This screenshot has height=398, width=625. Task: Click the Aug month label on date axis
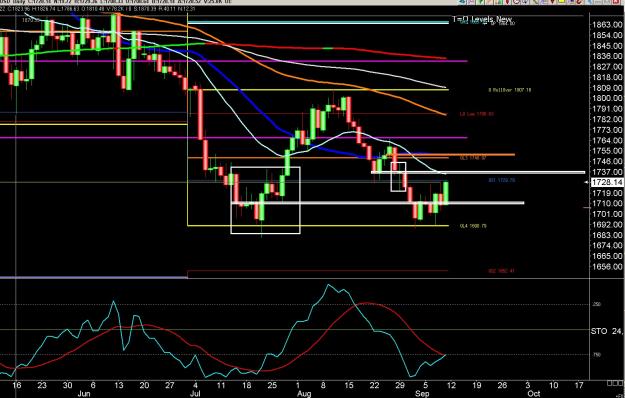click(x=304, y=394)
